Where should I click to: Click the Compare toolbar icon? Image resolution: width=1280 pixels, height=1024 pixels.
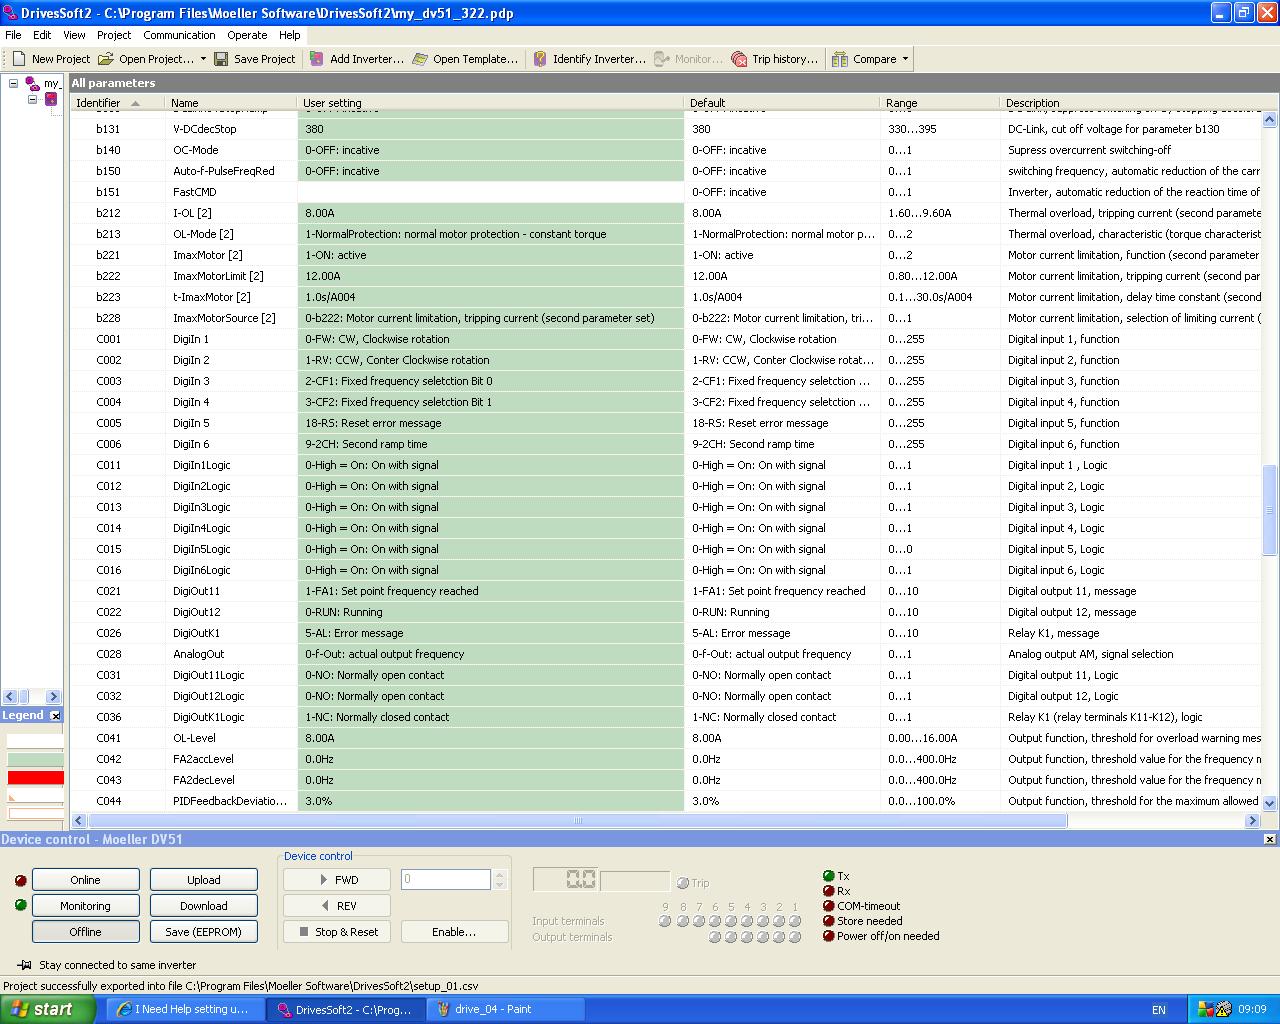840,59
